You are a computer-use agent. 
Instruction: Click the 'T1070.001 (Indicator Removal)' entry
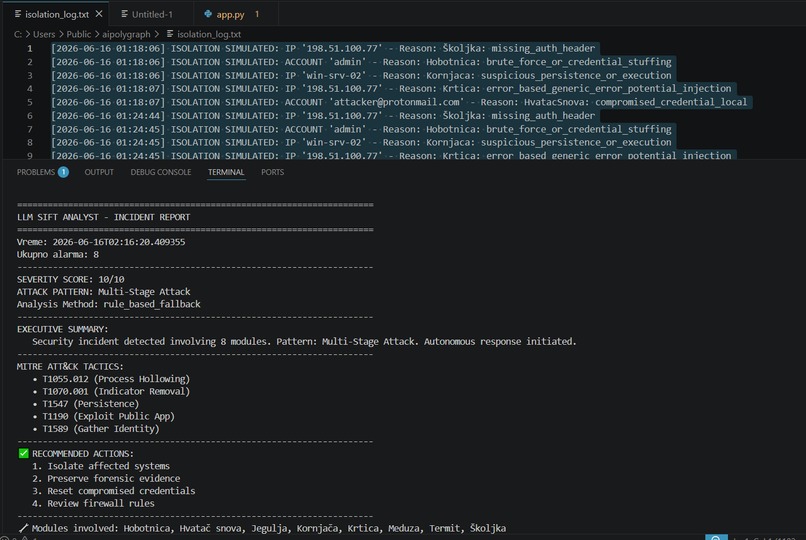click(116, 392)
